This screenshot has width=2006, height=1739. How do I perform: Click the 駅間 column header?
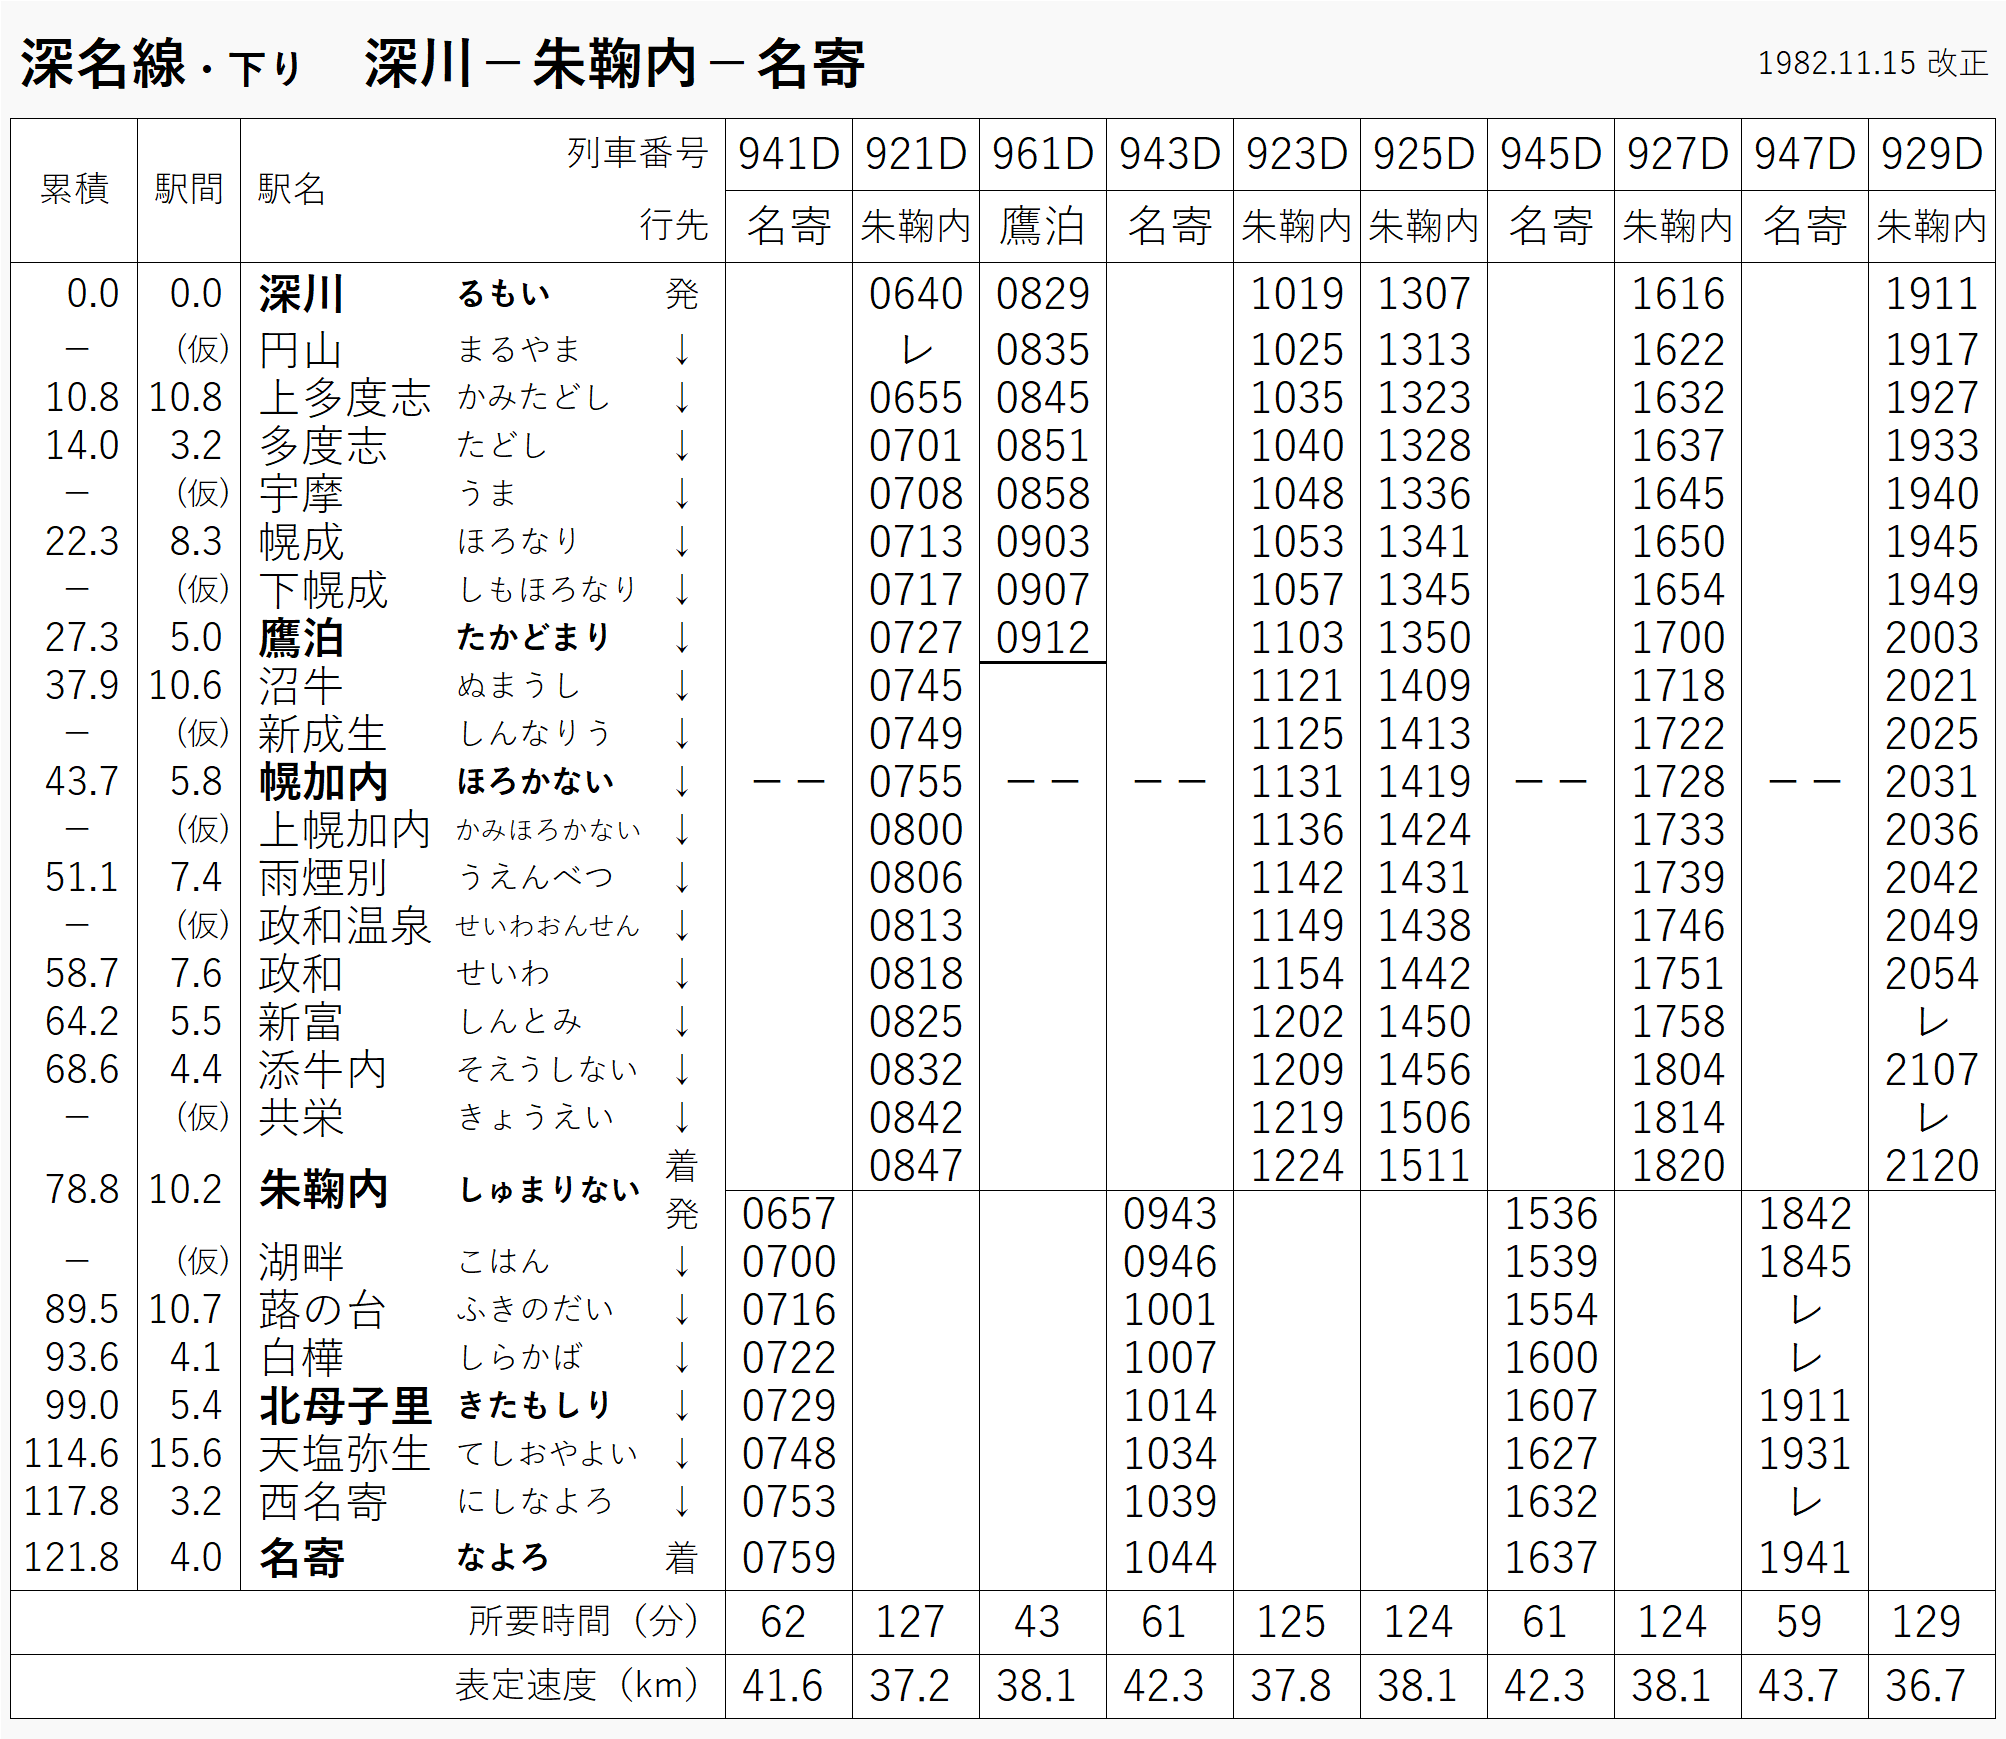coord(188,189)
